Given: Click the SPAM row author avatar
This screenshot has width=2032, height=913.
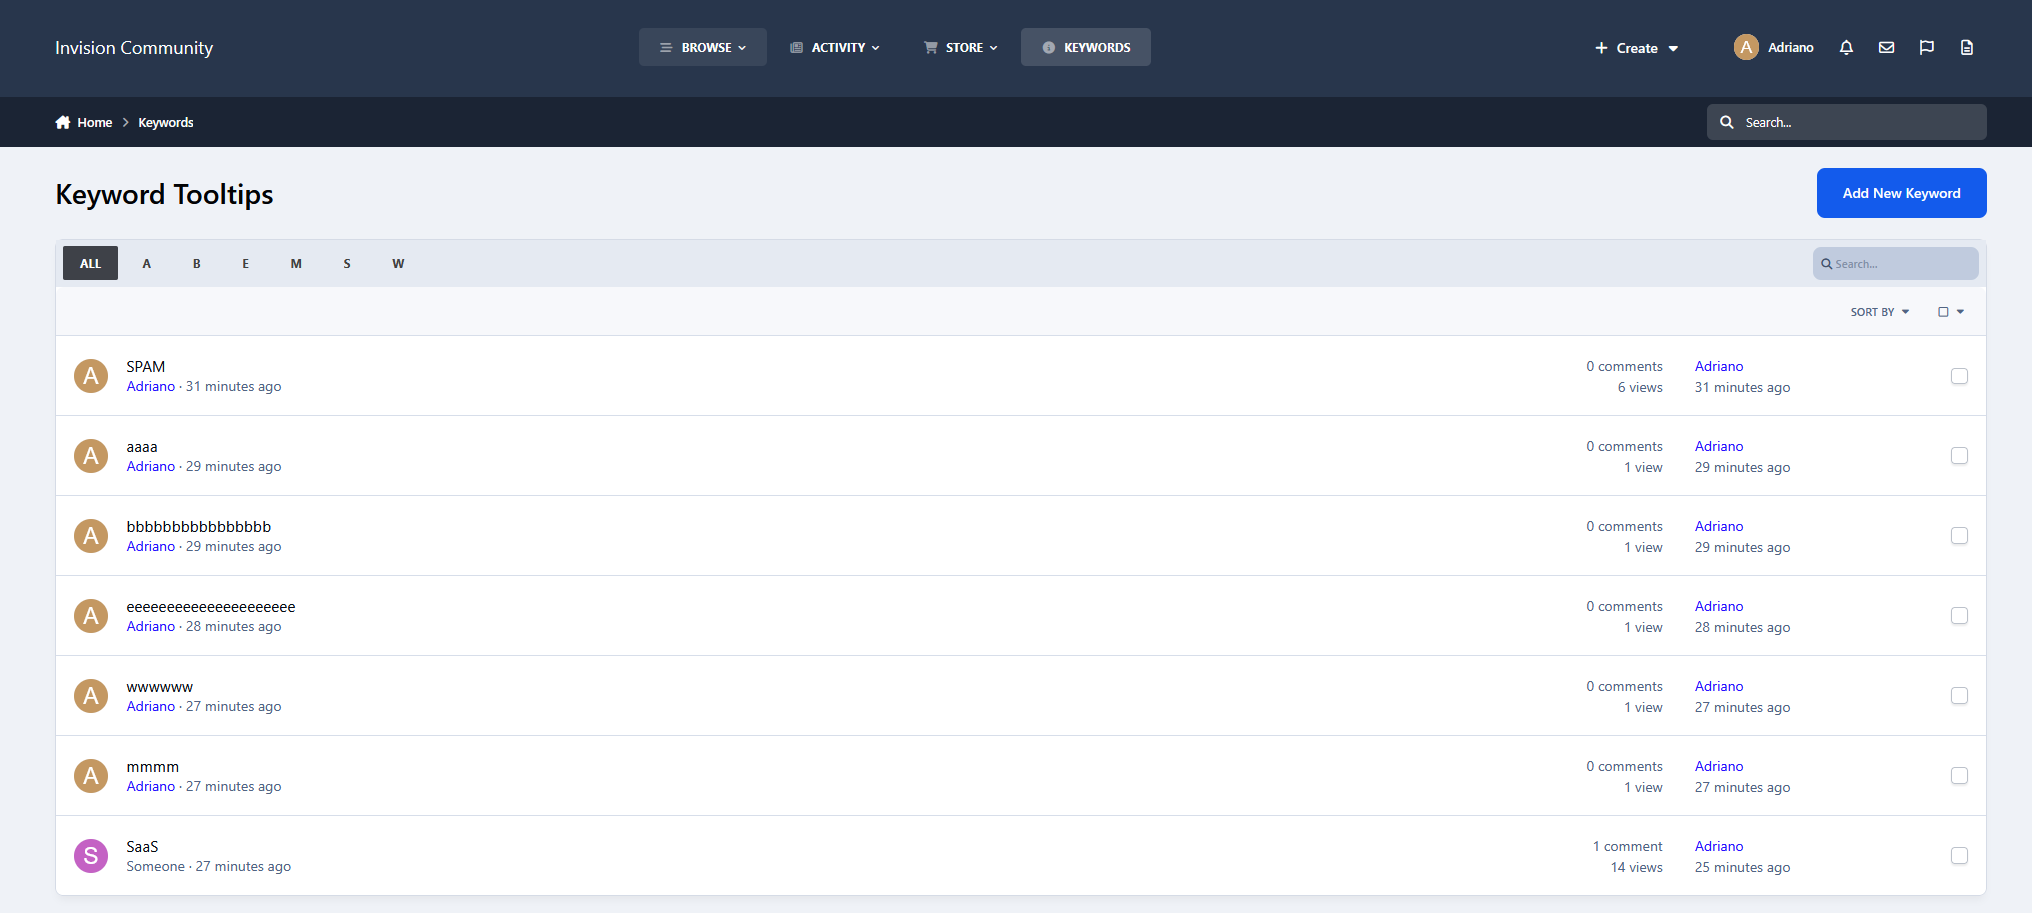Looking at the screenshot, I should 91,376.
